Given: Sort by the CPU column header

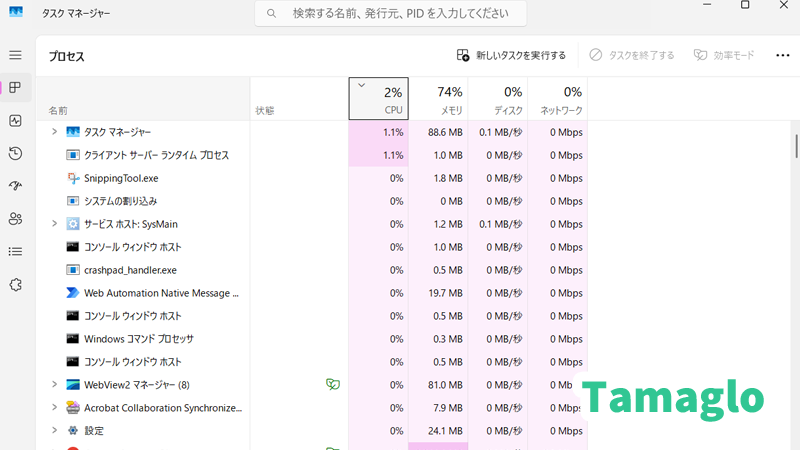Looking at the screenshot, I should coord(378,99).
